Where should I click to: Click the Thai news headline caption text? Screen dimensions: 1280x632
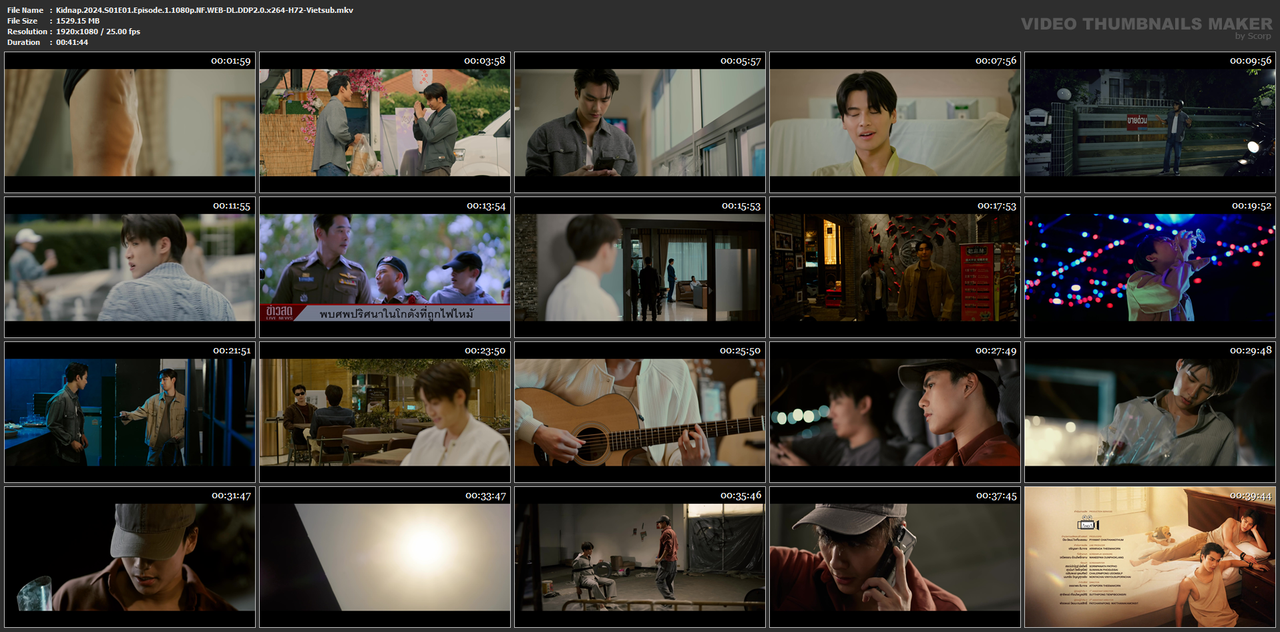point(397,314)
